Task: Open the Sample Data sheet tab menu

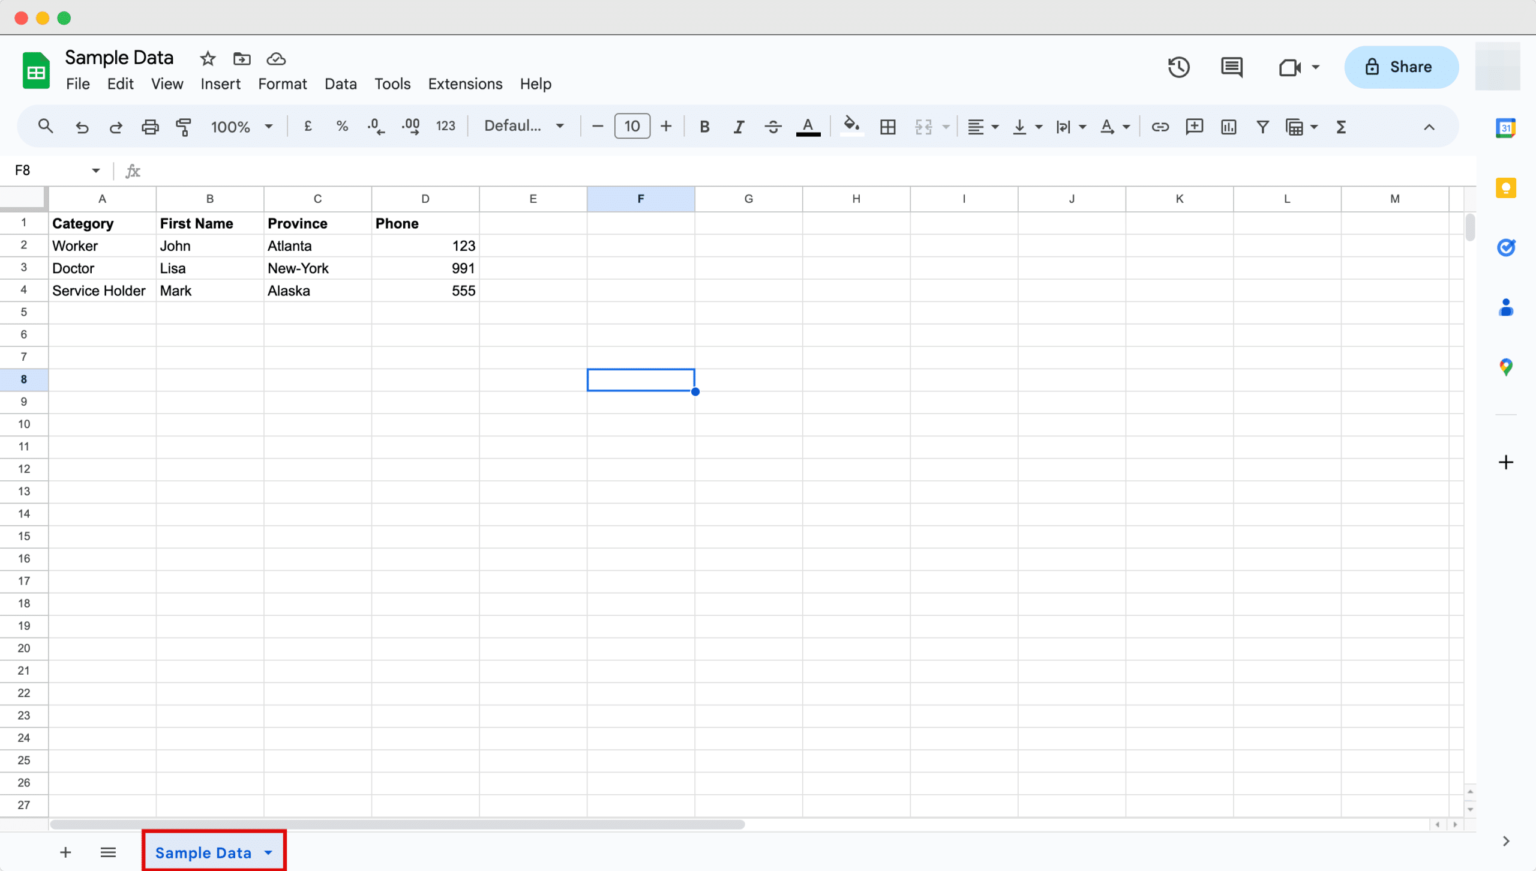Action: (x=268, y=852)
